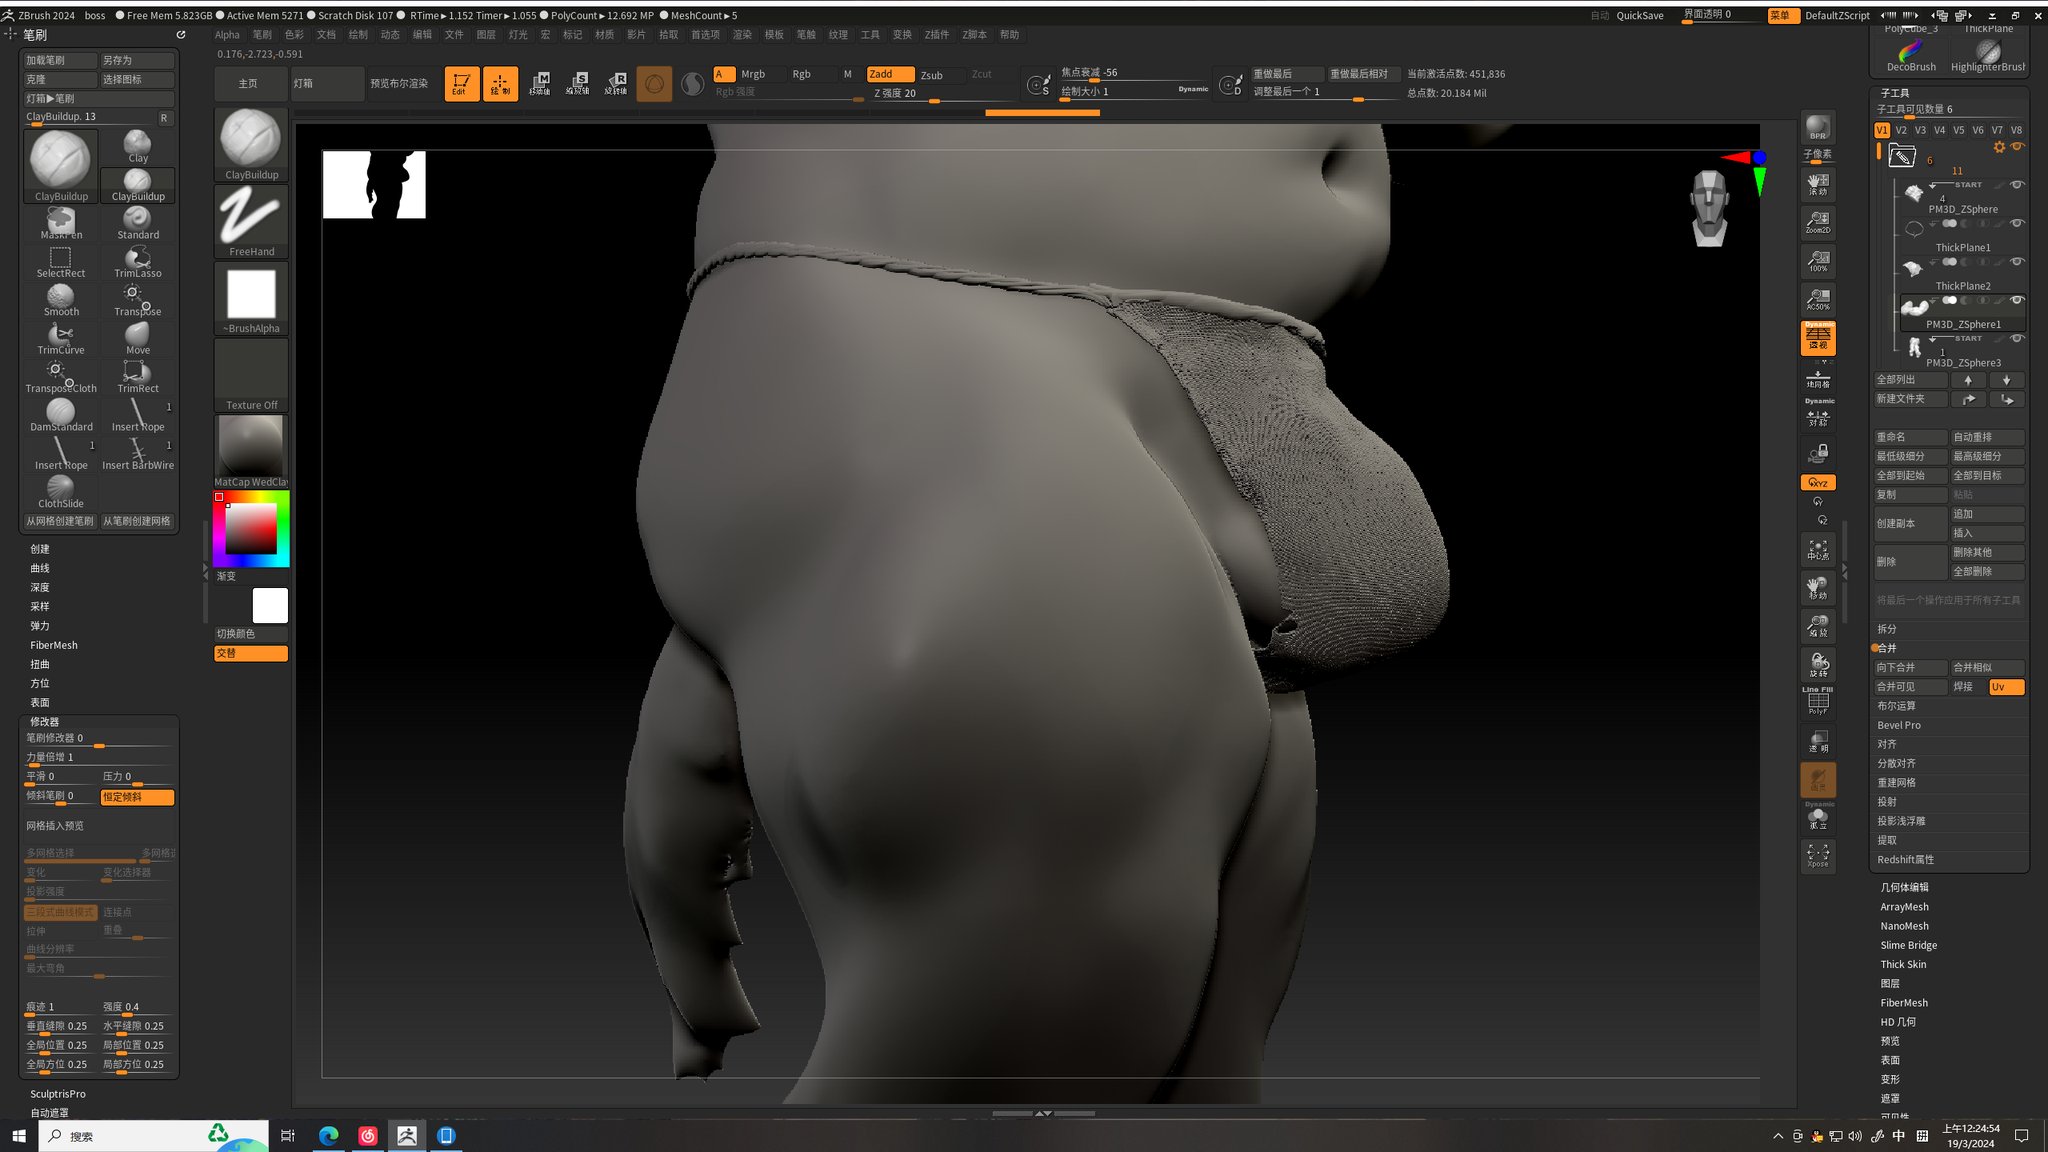Open the Zoom2D tool
This screenshot has width=2048, height=1152.
click(x=1817, y=222)
